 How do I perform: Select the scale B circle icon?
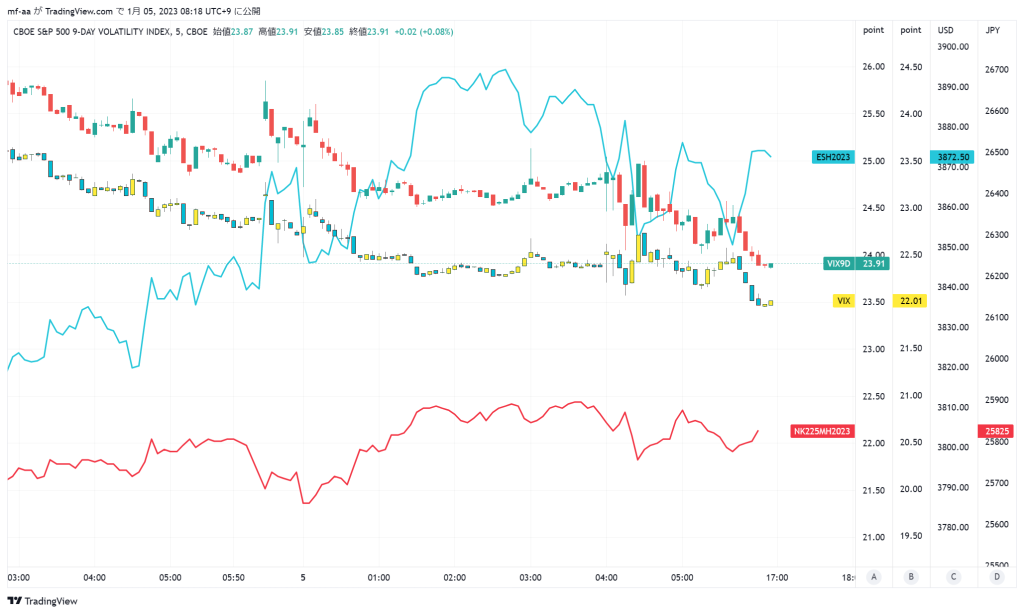911,577
